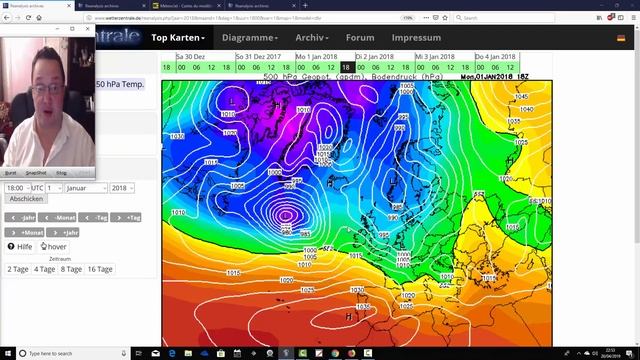Image resolution: width=640 pixels, height=360 pixels.
Task: Click Type here to search box
Action: (73, 353)
